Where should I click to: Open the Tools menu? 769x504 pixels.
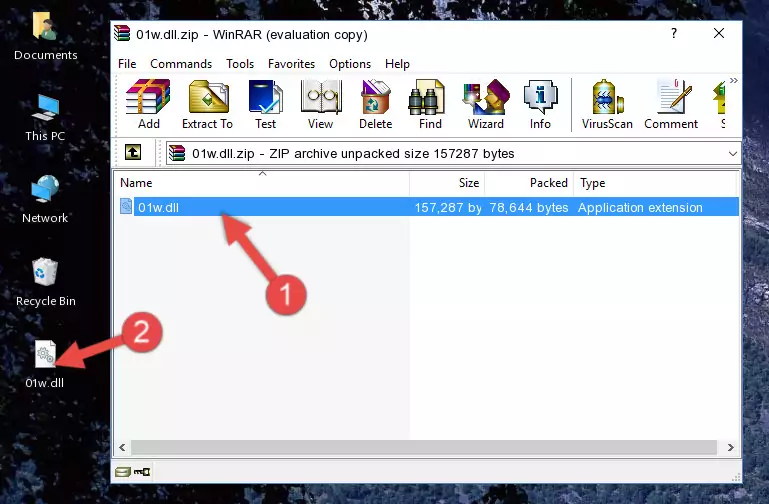[240, 64]
